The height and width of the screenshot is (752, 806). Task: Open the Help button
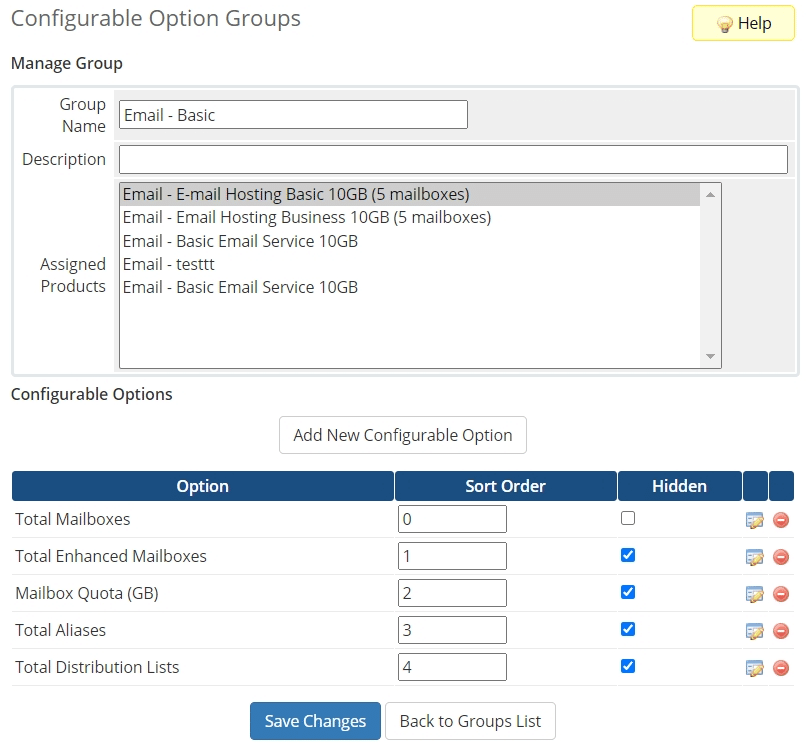pyautogui.click(x=744, y=23)
